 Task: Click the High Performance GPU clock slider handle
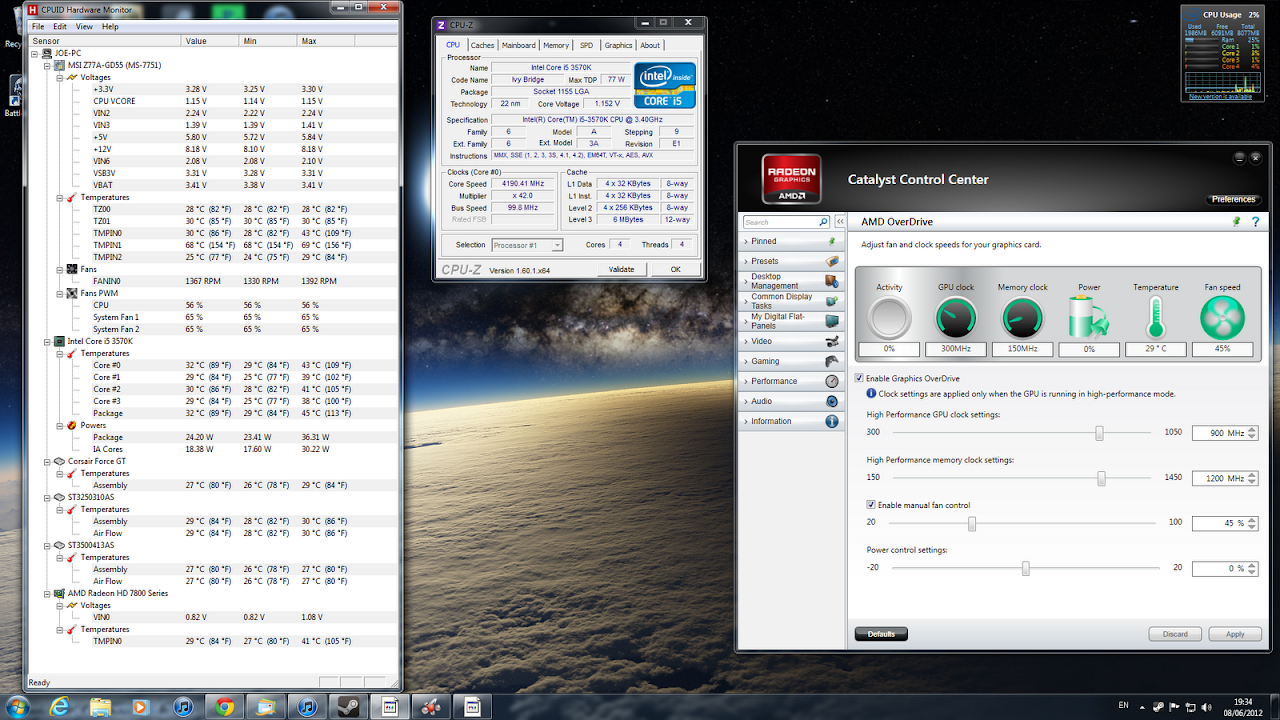pos(1099,433)
